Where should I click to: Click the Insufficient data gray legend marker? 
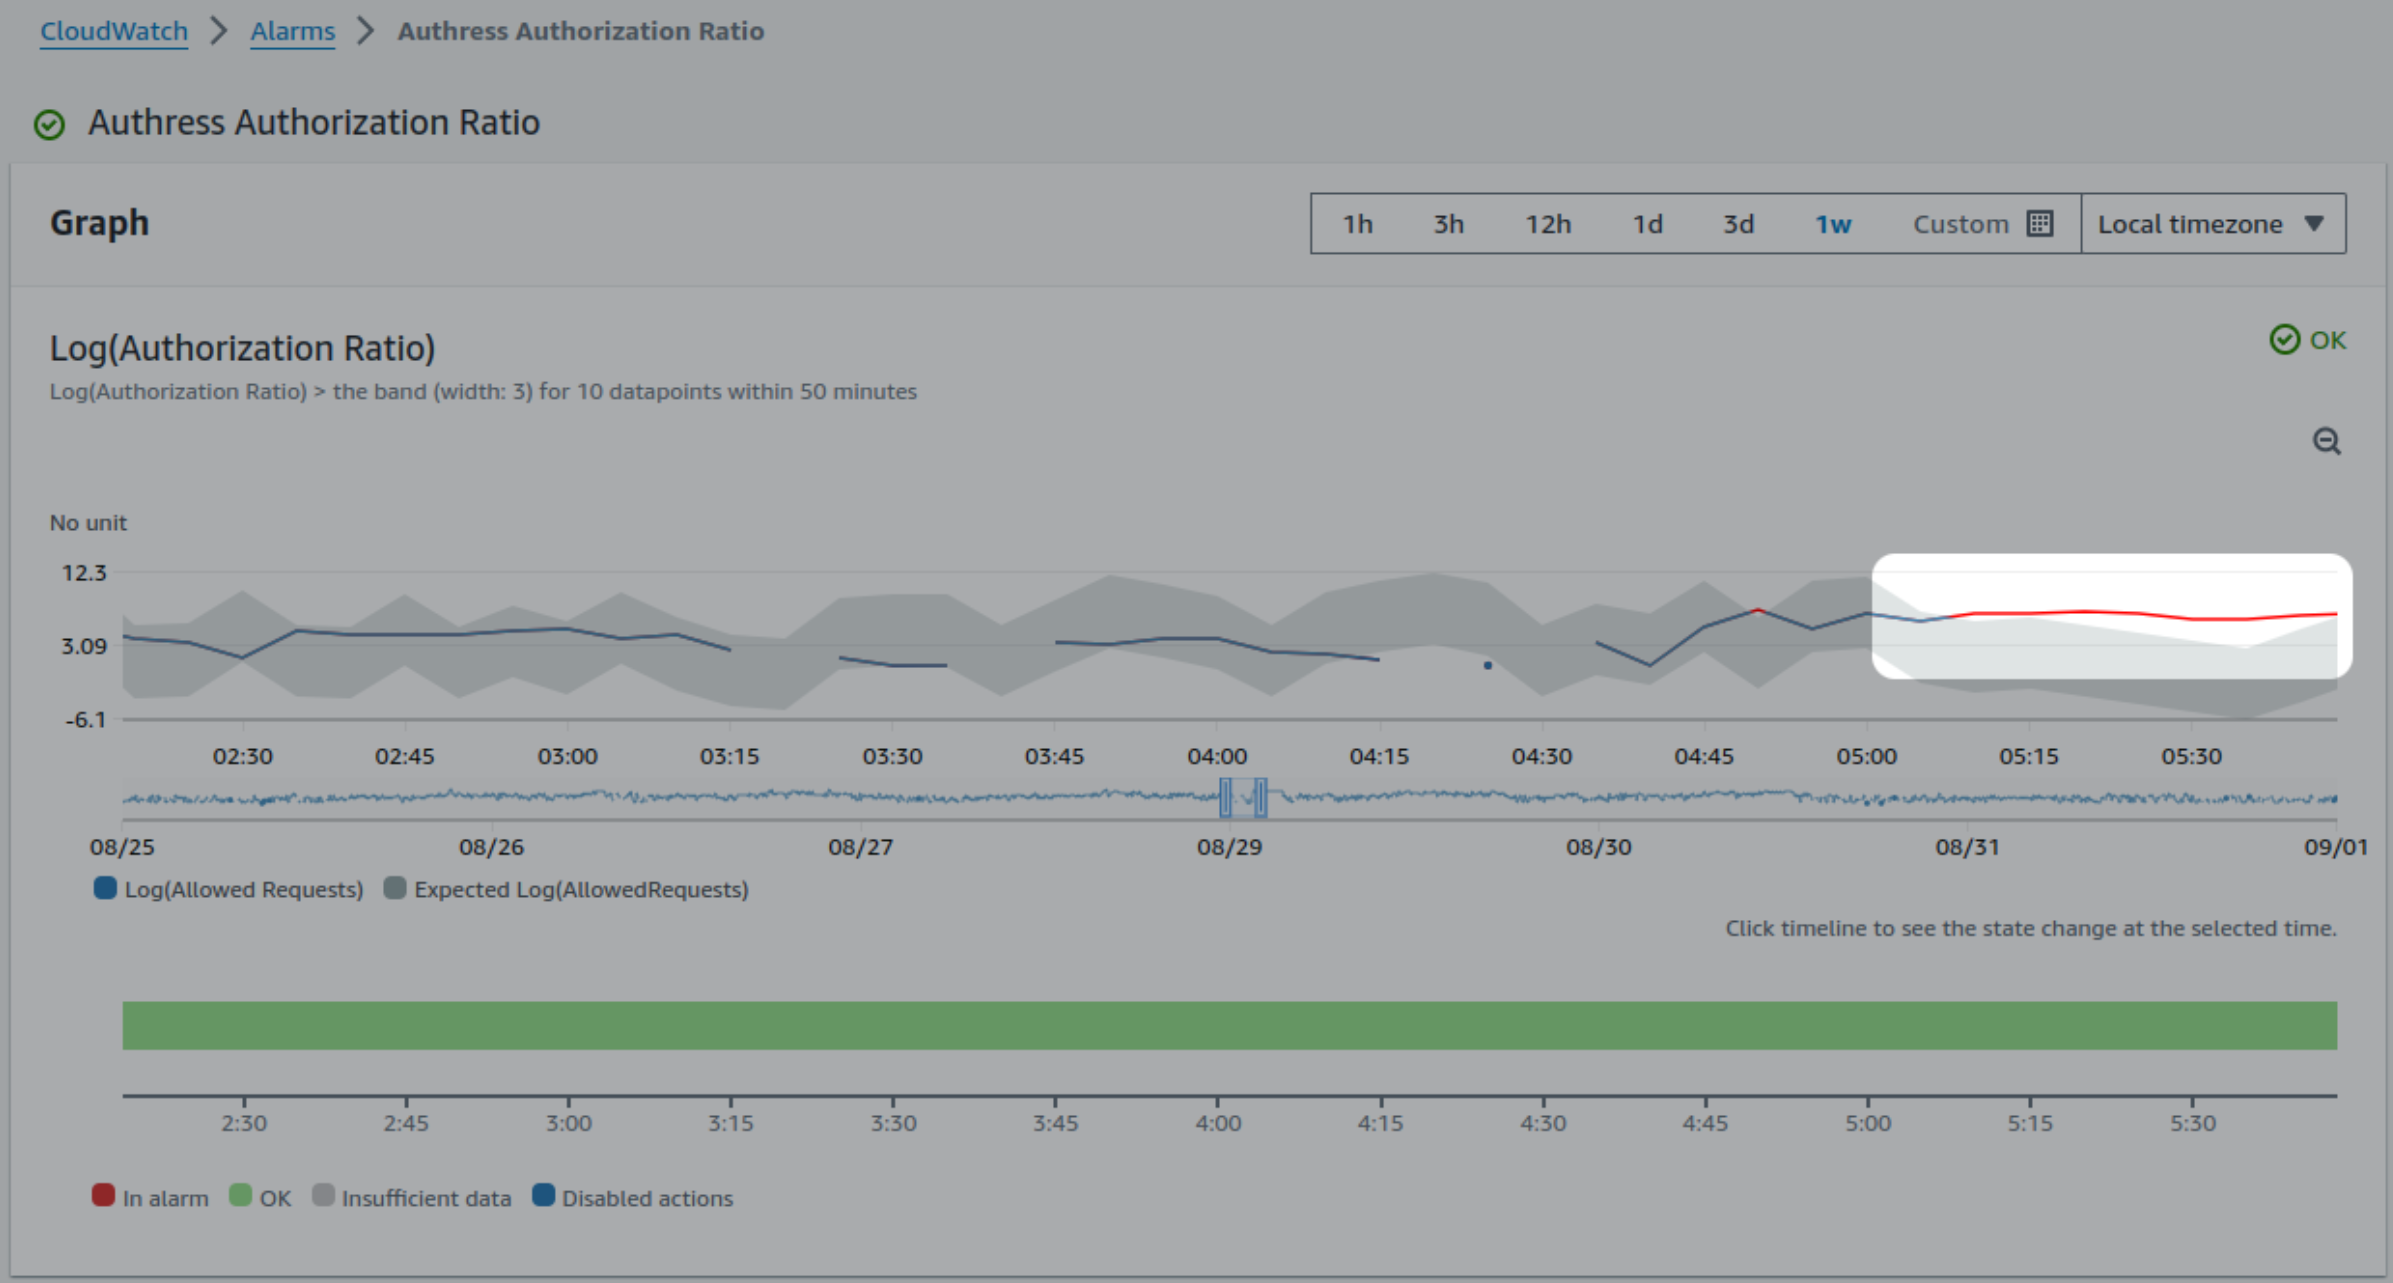coord(324,1195)
